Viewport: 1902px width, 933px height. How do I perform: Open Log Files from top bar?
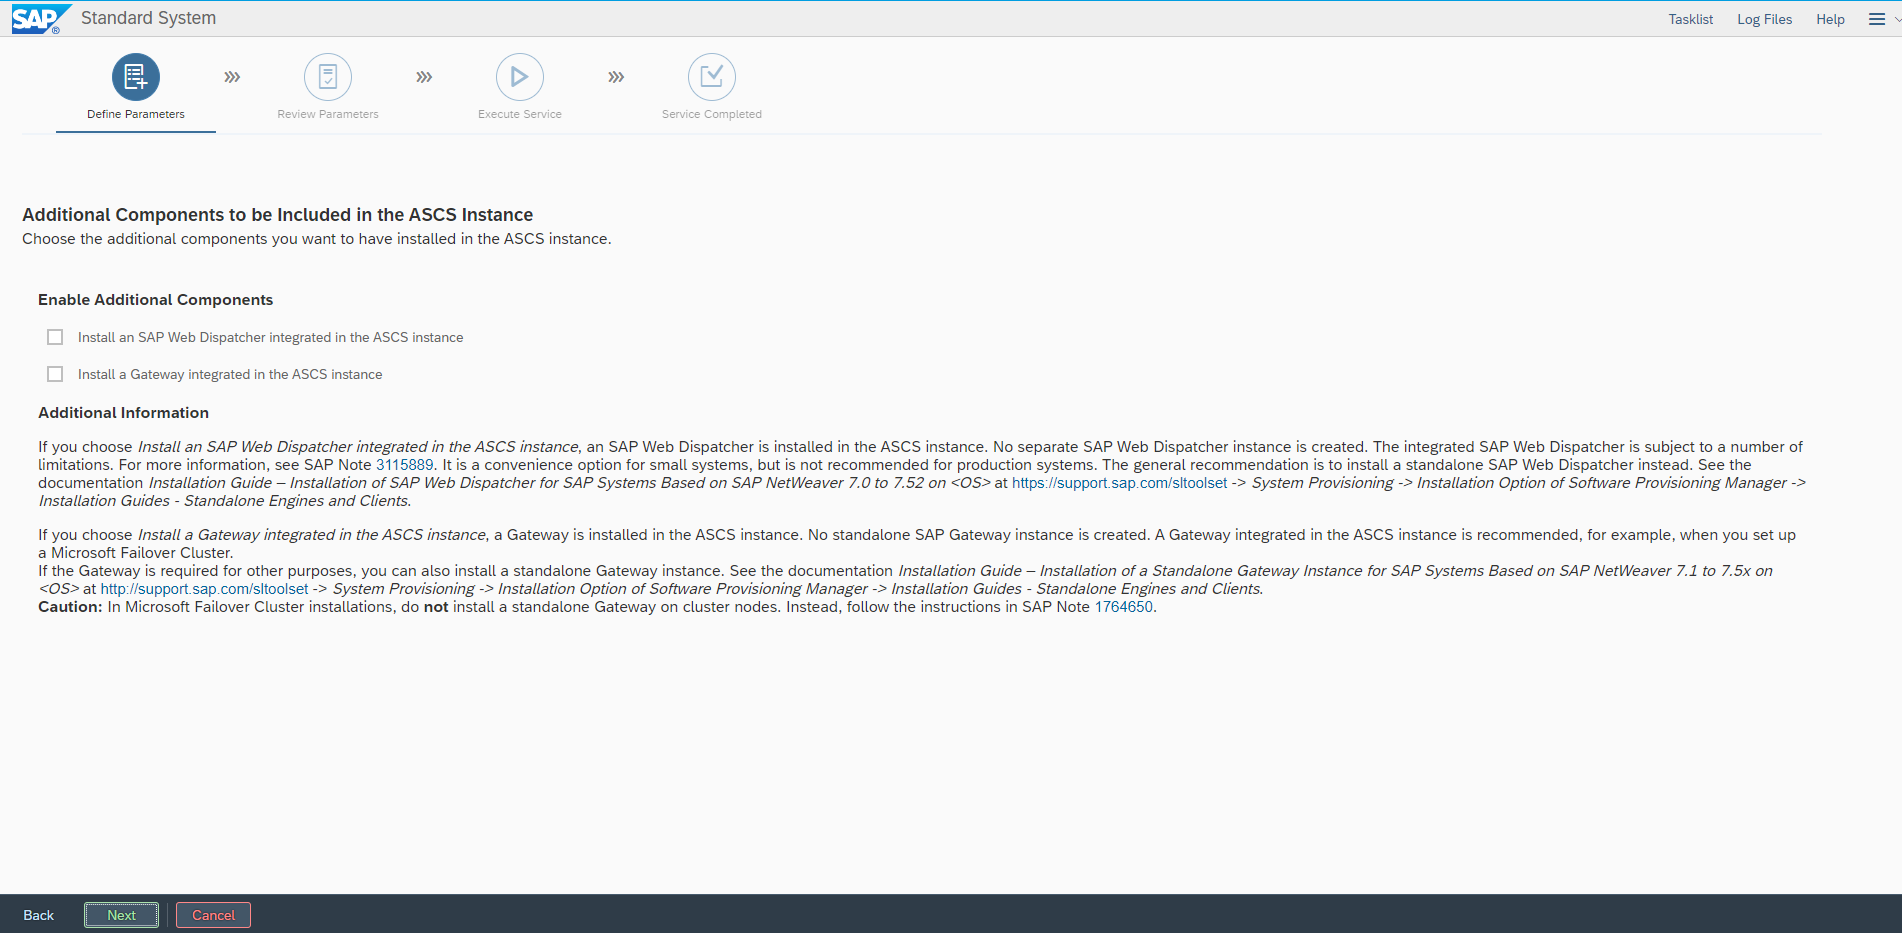click(1764, 19)
